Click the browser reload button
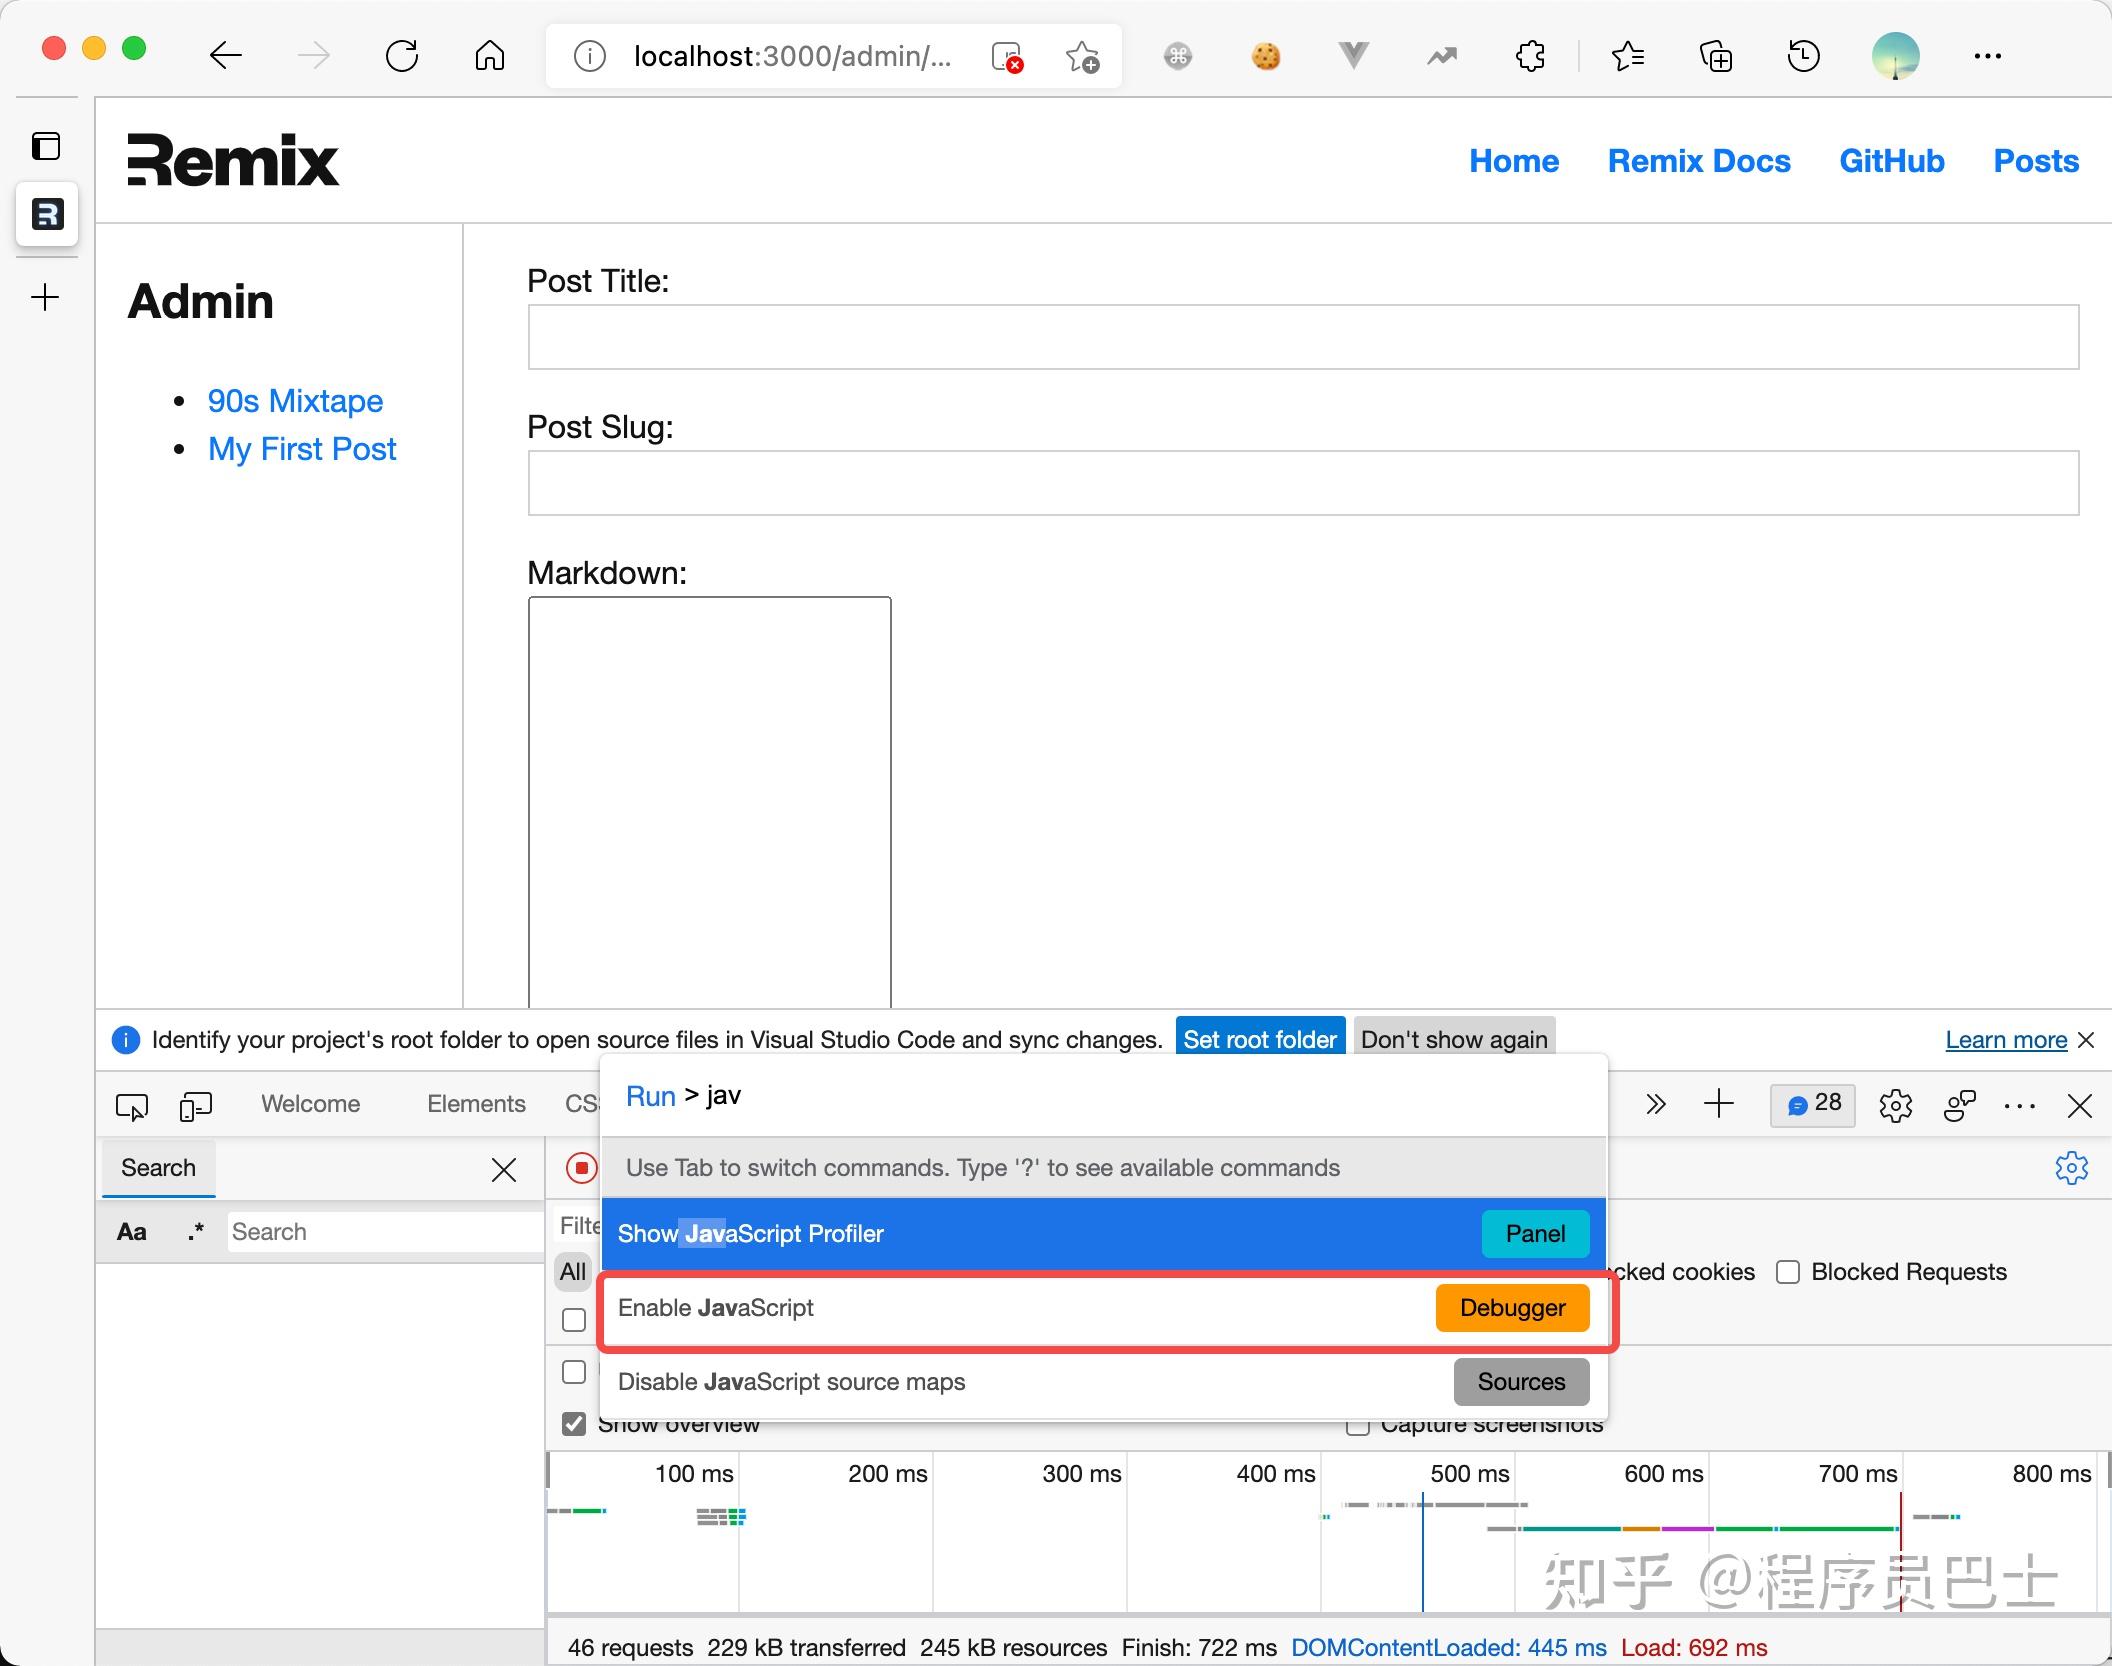 tap(402, 56)
